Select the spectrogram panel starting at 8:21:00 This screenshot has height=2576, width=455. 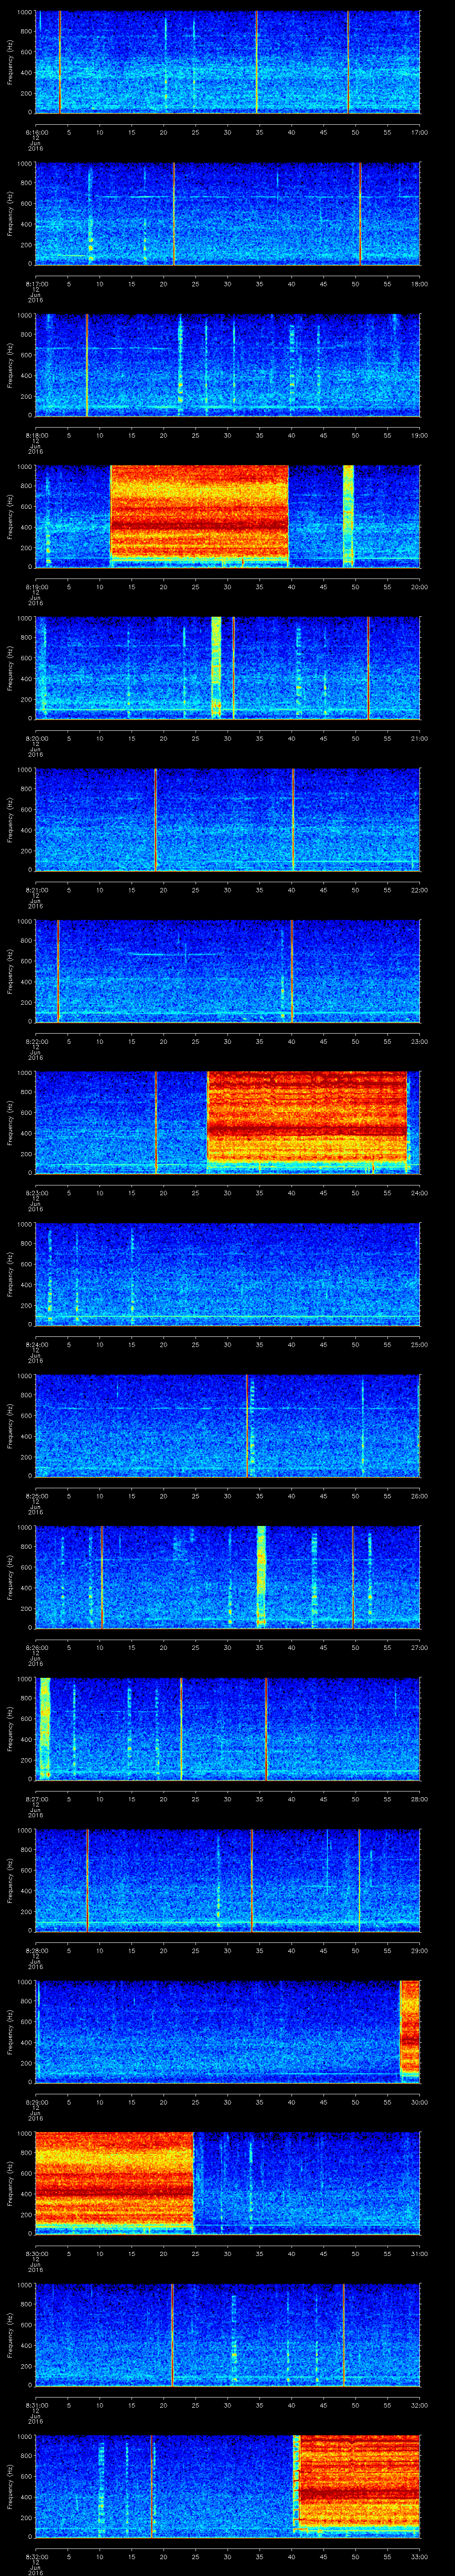coord(228,819)
